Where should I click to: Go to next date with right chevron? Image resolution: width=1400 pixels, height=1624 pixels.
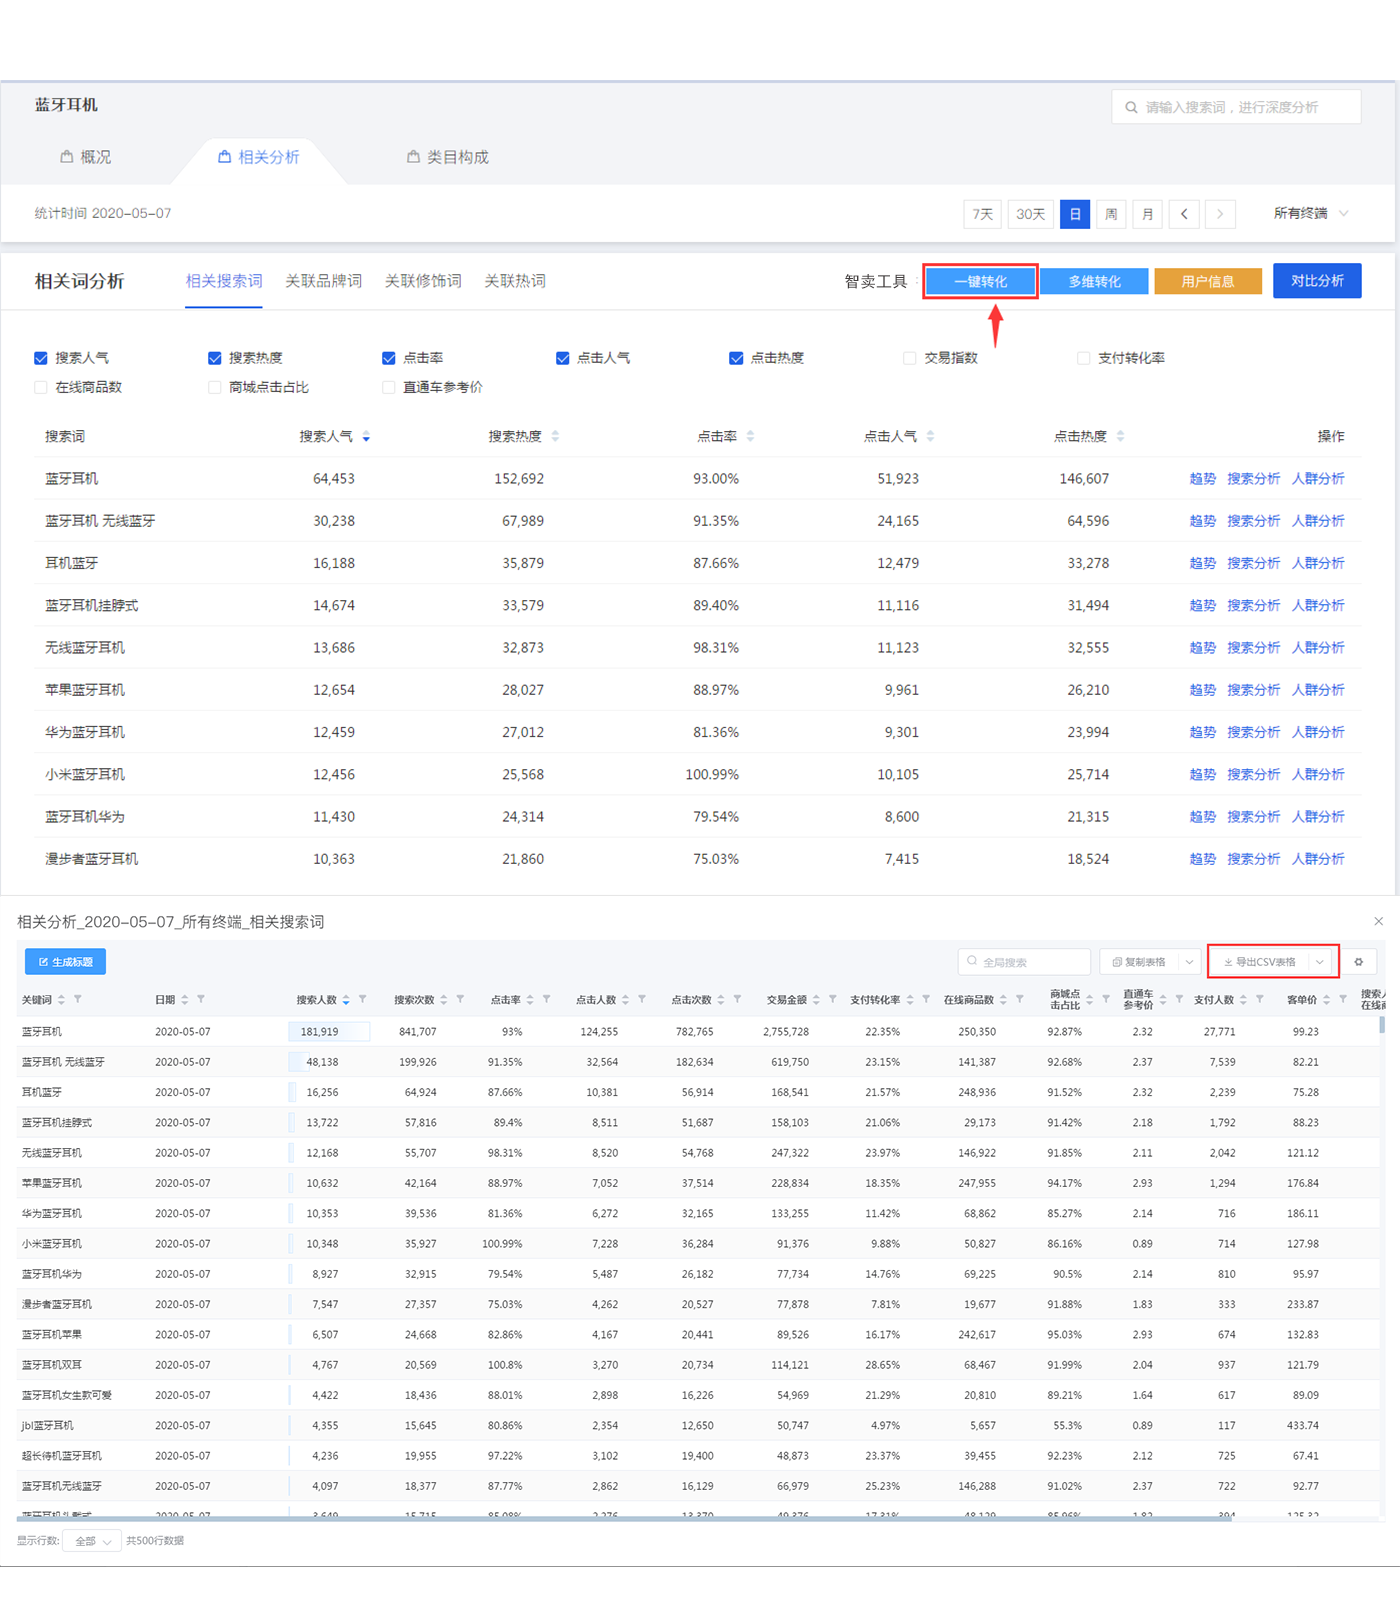pyautogui.click(x=1220, y=214)
